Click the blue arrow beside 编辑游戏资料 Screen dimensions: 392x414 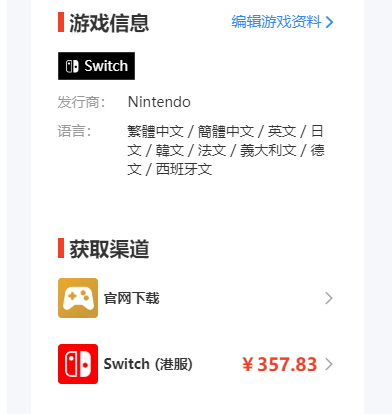coord(329,22)
